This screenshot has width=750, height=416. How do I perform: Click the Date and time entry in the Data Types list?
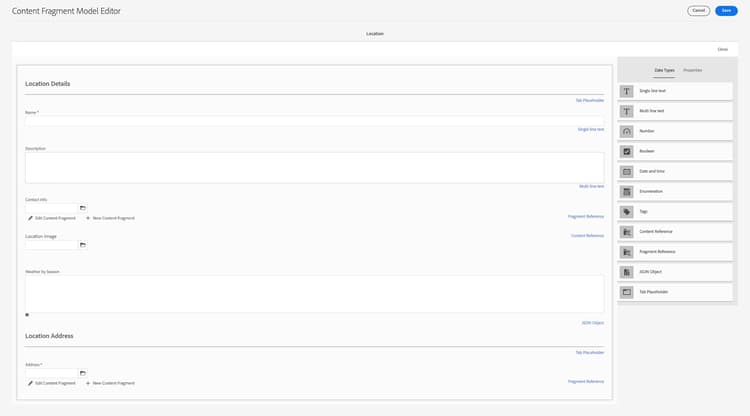click(x=675, y=171)
